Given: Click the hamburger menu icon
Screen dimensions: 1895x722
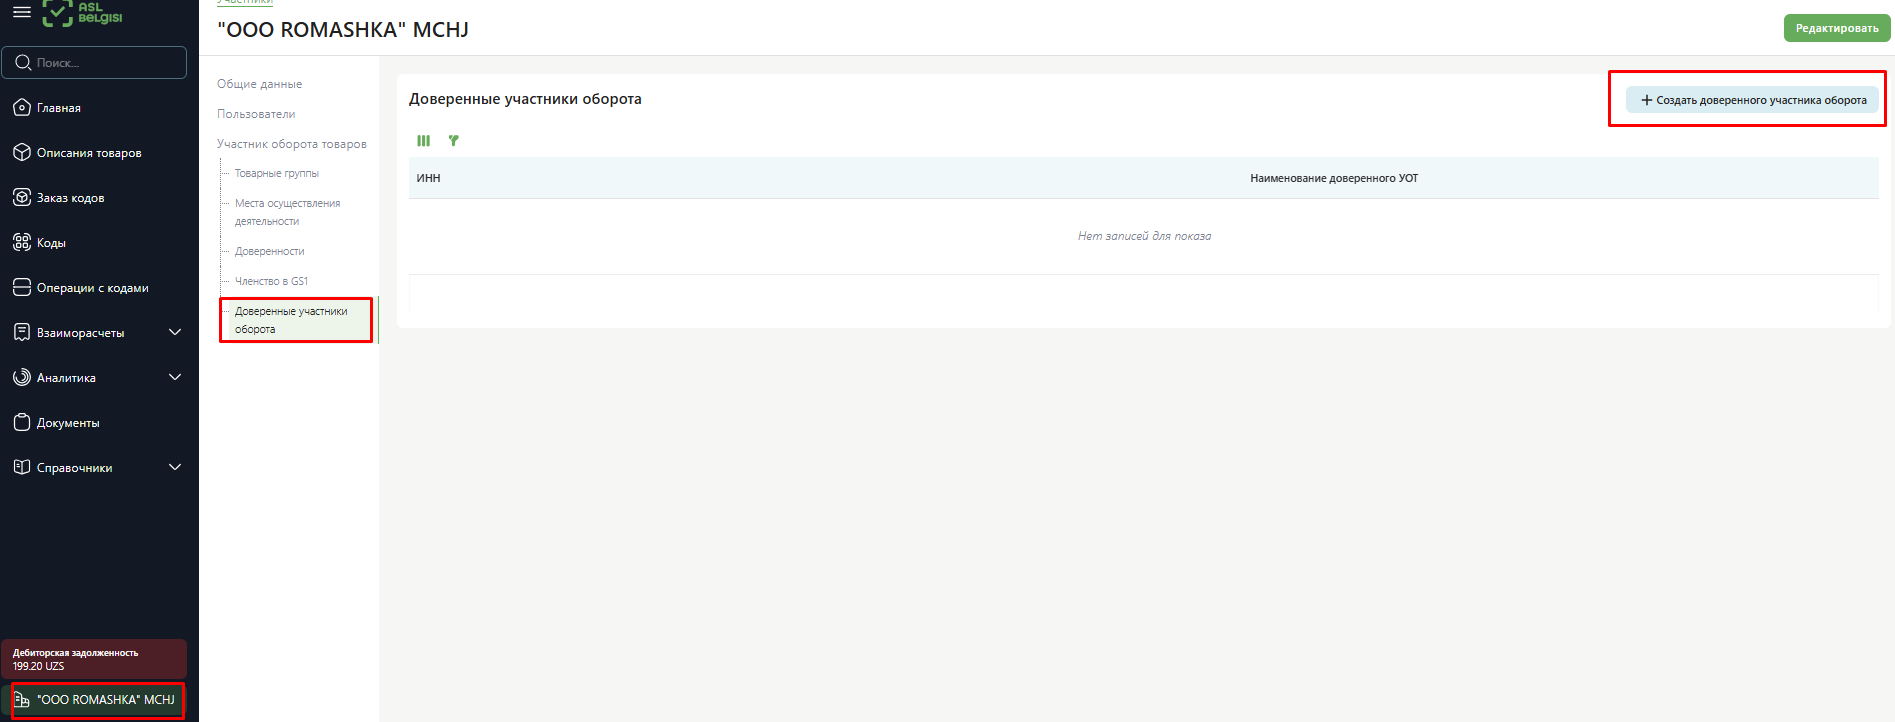Looking at the screenshot, I should click(x=21, y=12).
